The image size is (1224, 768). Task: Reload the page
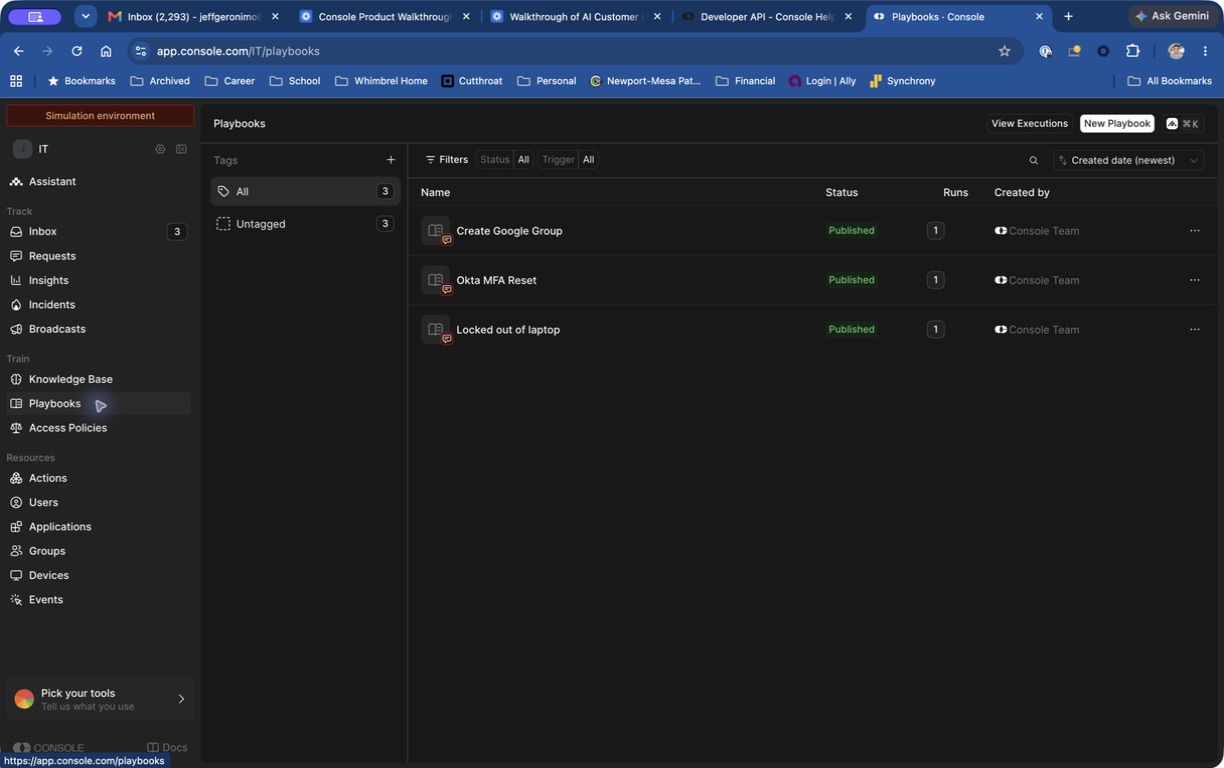click(76, 51)
